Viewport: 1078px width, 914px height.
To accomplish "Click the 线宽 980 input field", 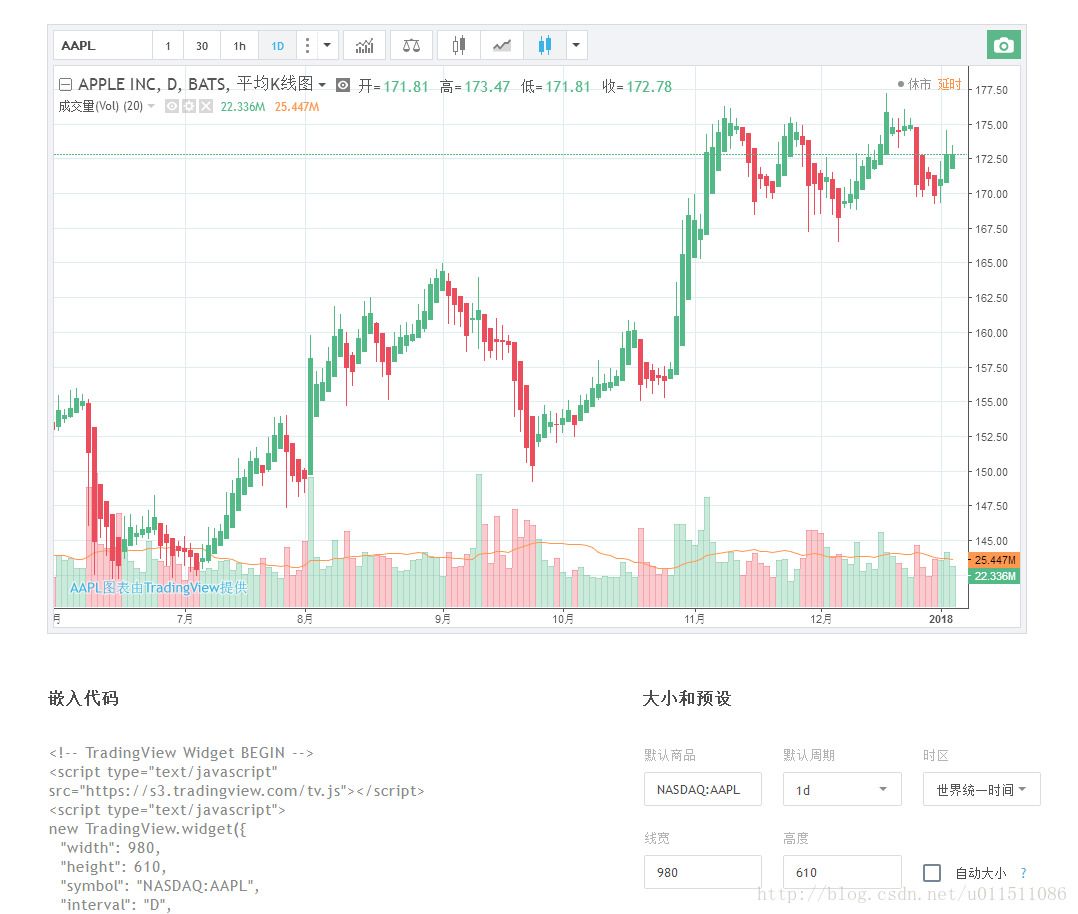I will pyautogui.click(x=703, y=872).
